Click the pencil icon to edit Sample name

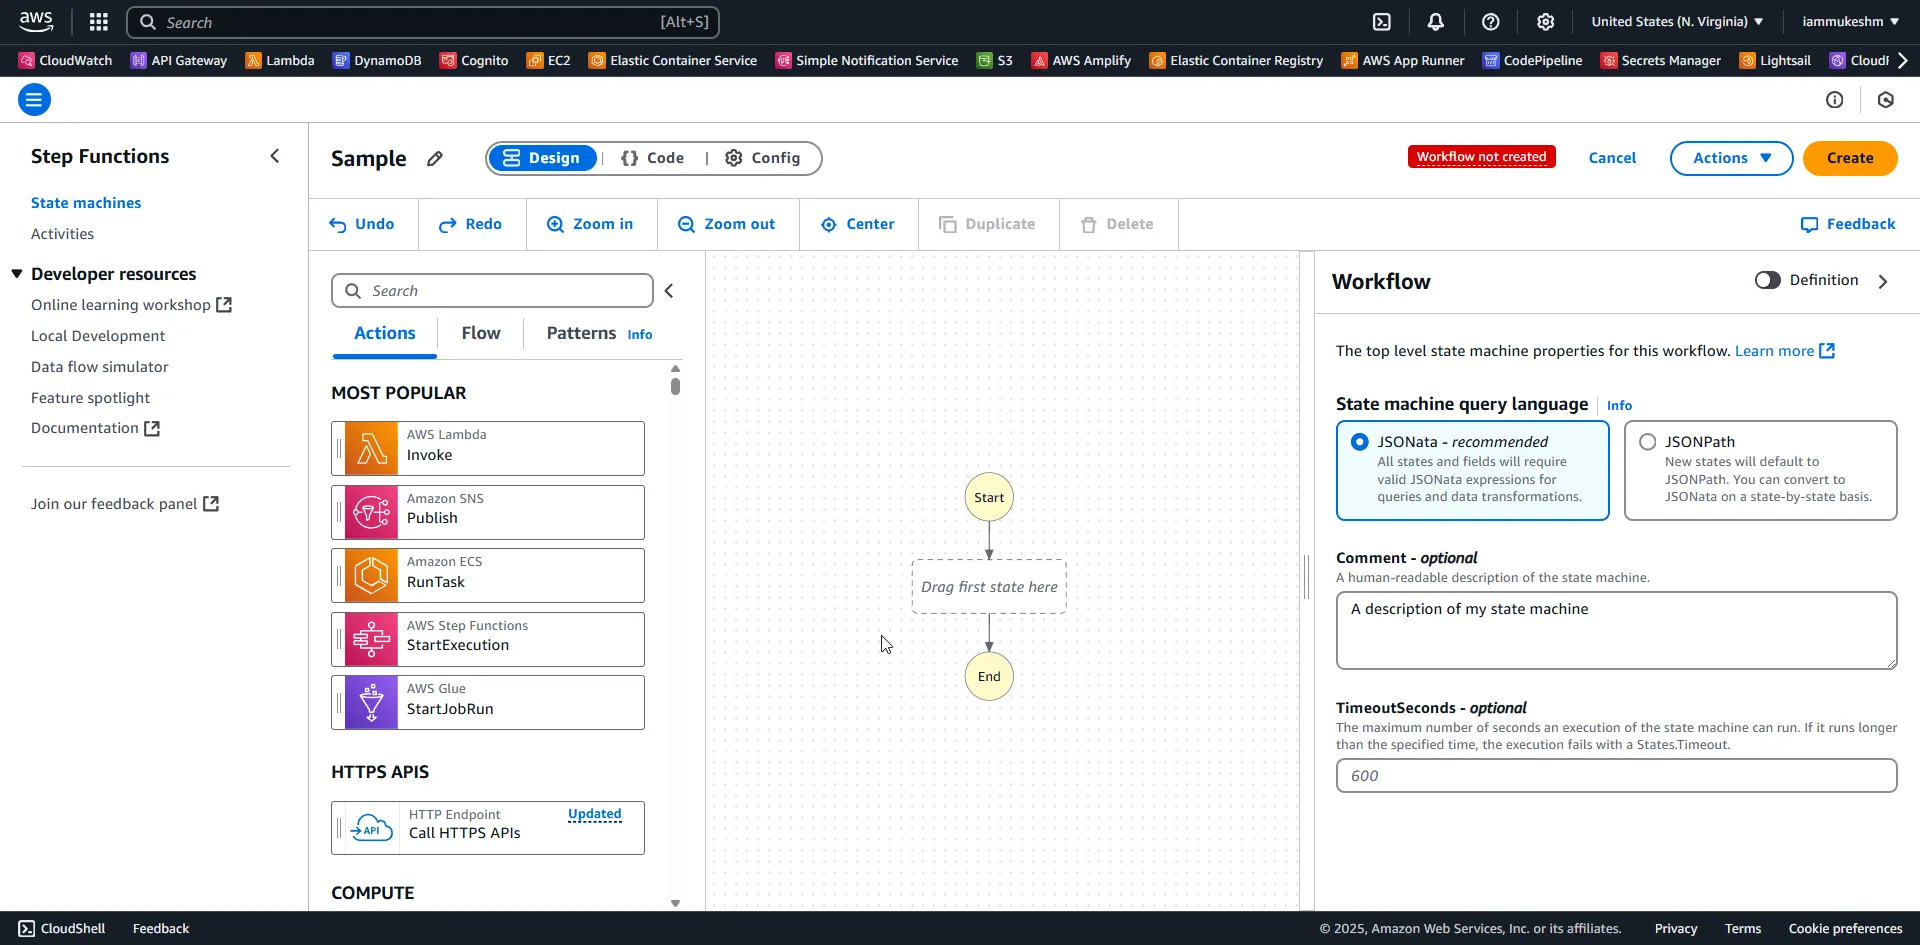(x=435, y=159)
